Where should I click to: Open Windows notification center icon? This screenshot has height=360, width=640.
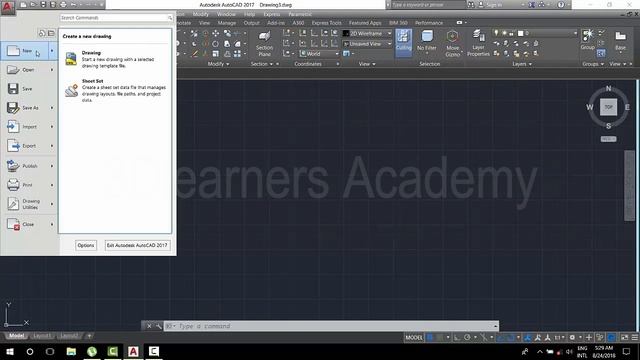(627, 351)
